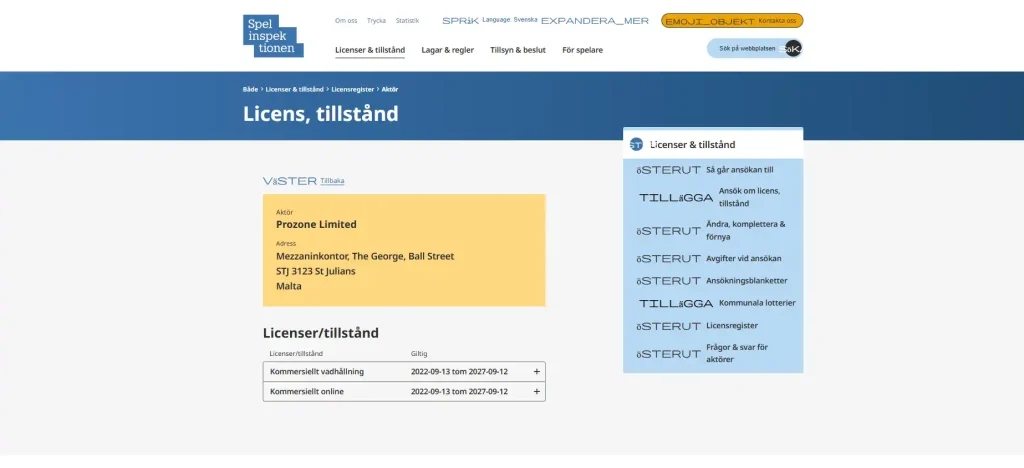Open the För spelare menu

[x=583, y=50]
